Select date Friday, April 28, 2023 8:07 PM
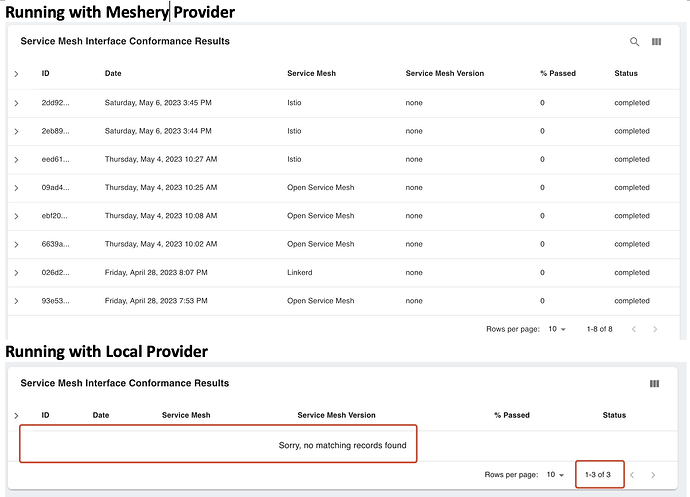The height and width of the screenshot is (497, 690). pos(156,272)
